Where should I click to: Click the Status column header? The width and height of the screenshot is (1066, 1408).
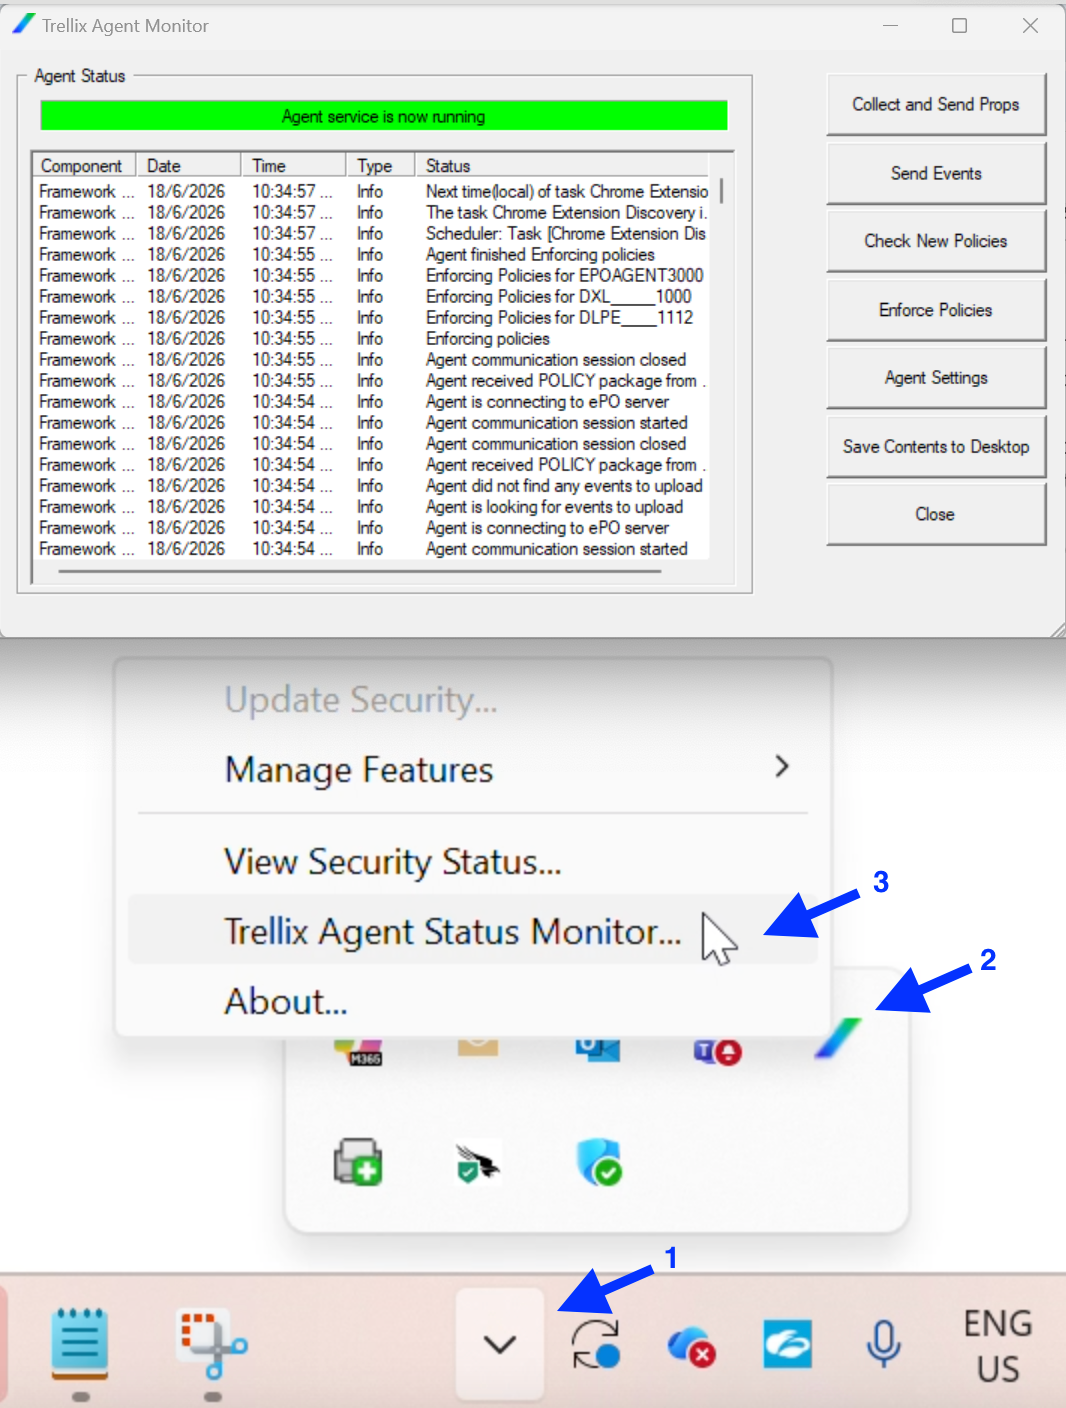pyautogui.click(x=563, y=165)
